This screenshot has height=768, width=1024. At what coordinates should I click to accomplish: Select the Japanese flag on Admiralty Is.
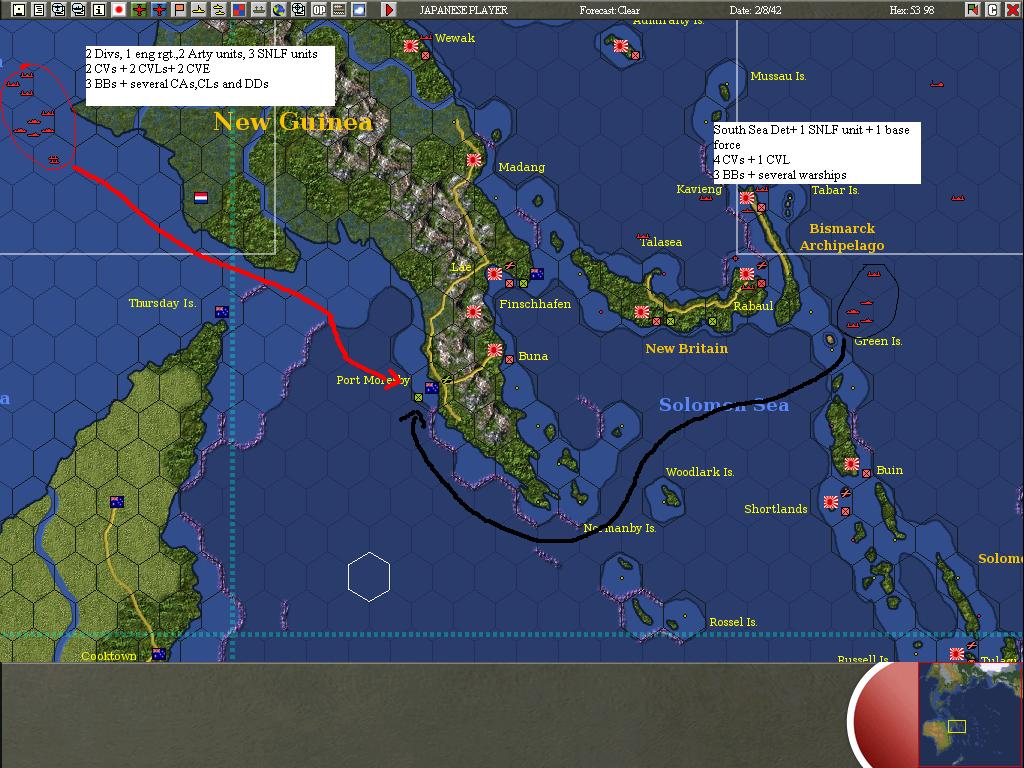click(620, 46)
